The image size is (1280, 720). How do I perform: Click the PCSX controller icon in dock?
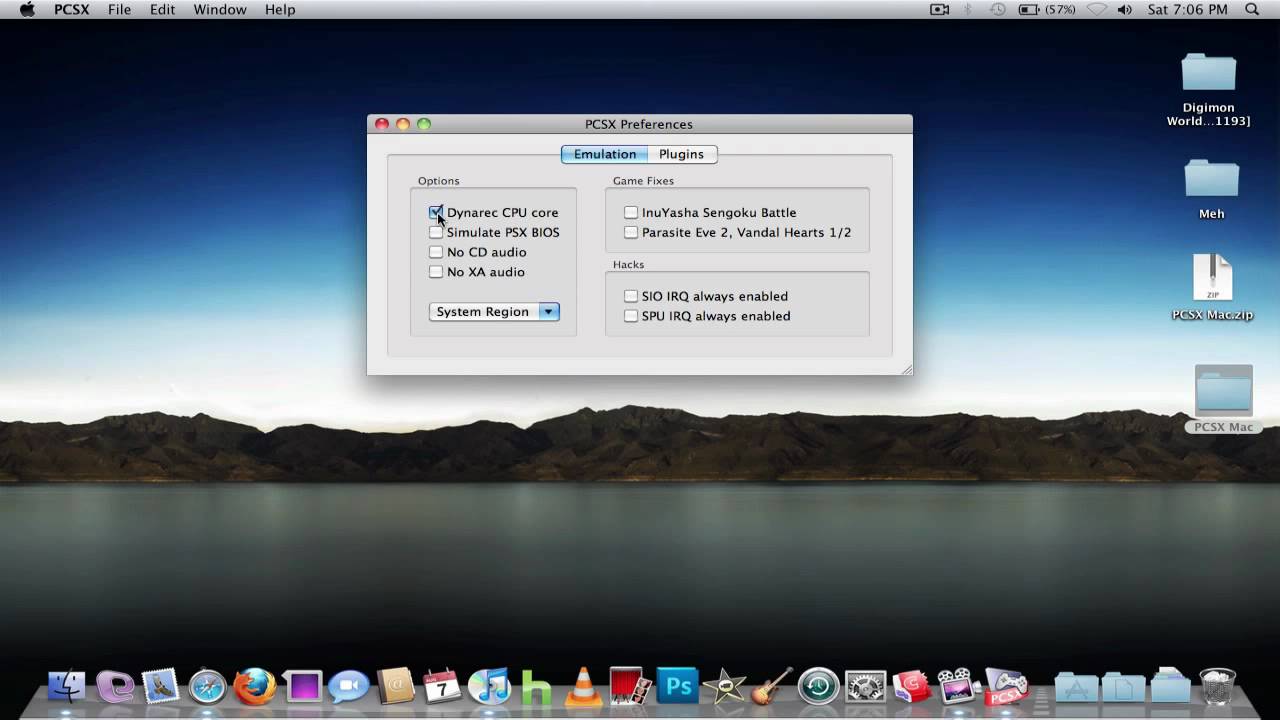pos(1006,686)
